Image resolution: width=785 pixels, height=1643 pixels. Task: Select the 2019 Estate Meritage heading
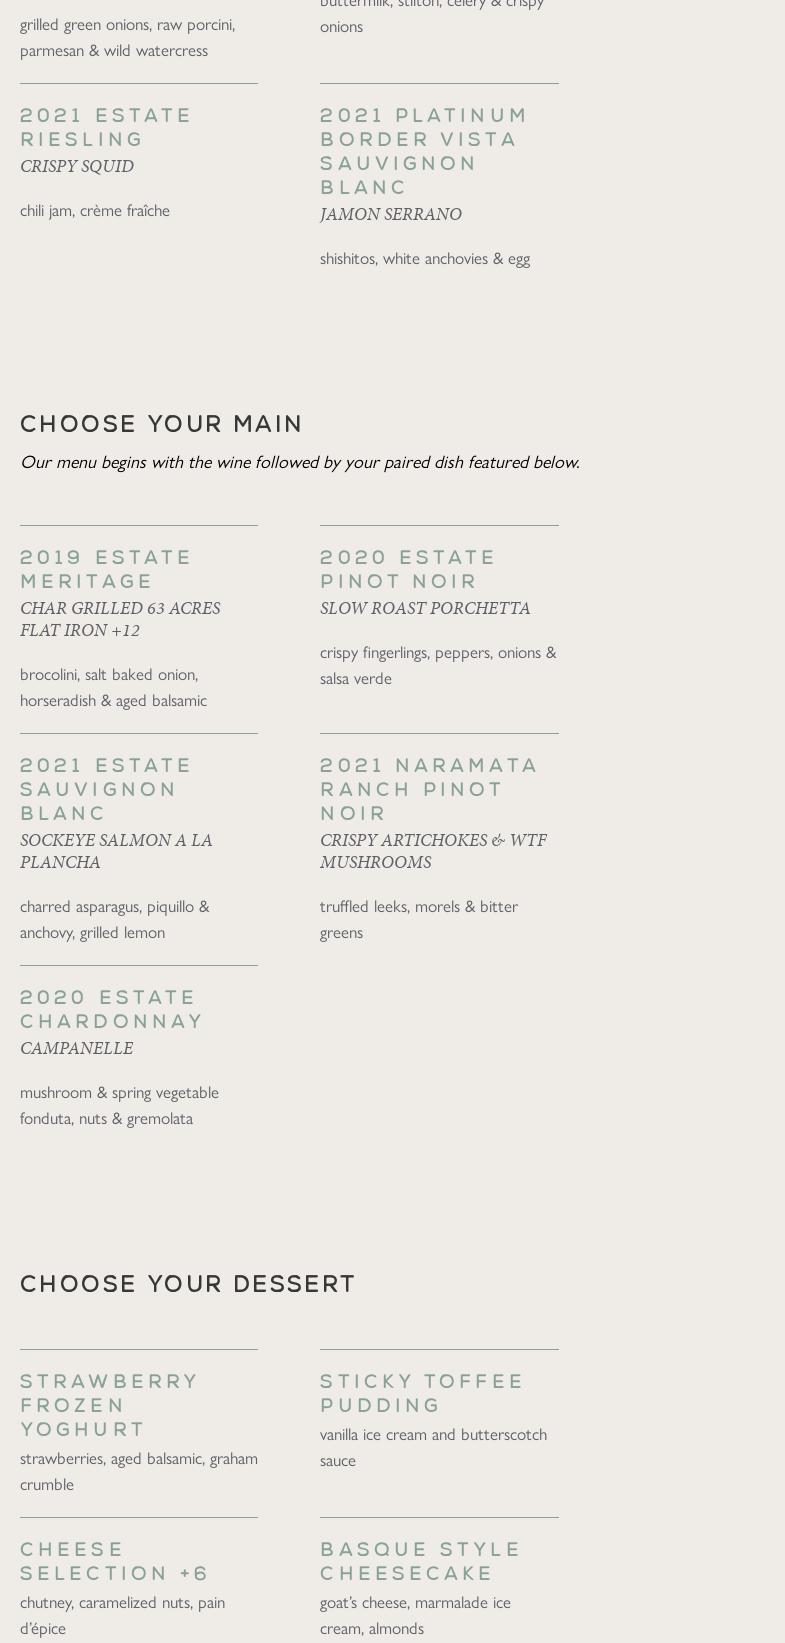[x=106, y=569]
